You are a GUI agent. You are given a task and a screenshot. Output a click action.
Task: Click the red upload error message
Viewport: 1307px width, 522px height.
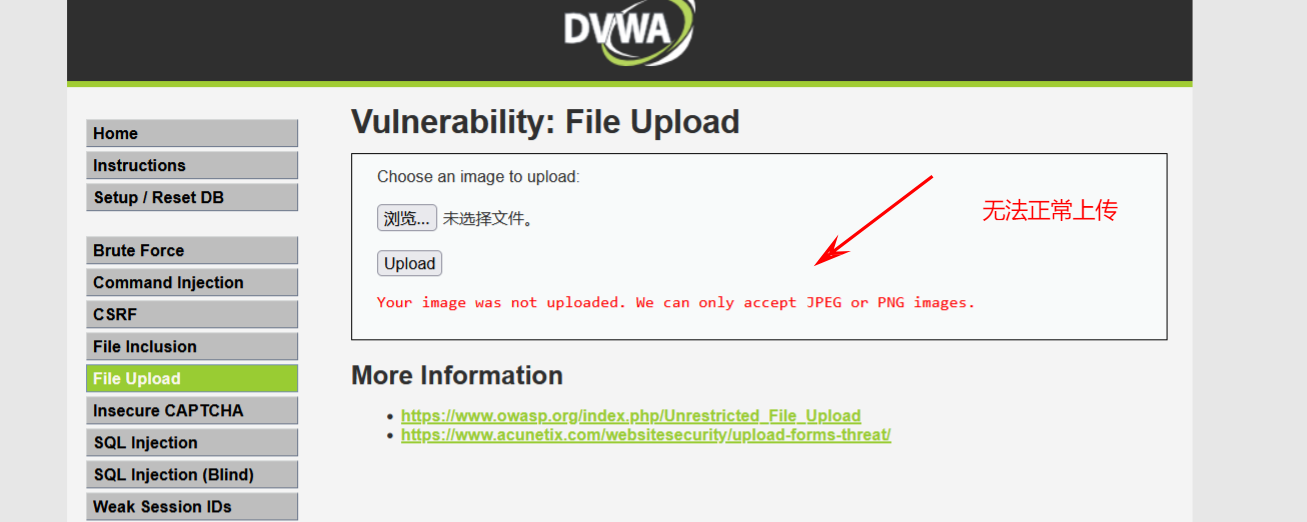tap(676, 302)
